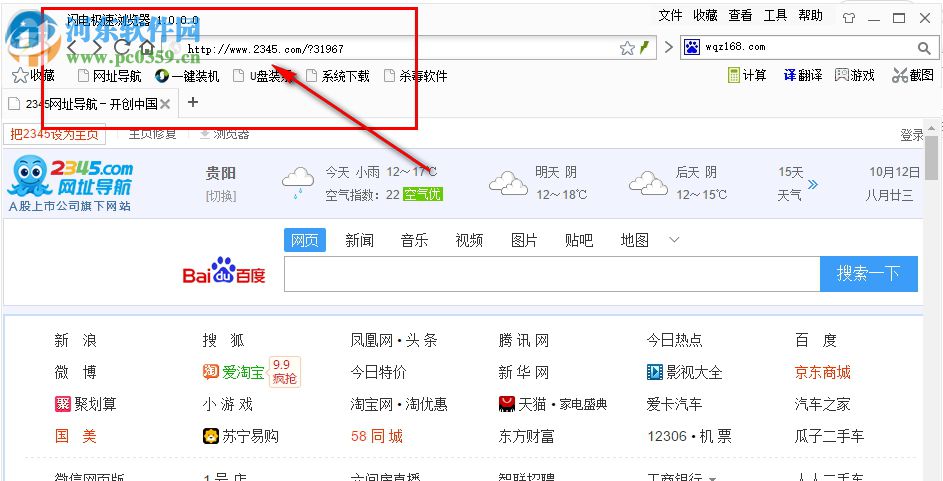Open the 58同城 link
The height and width of the screenshot is (481, 943).
[377, 436]
